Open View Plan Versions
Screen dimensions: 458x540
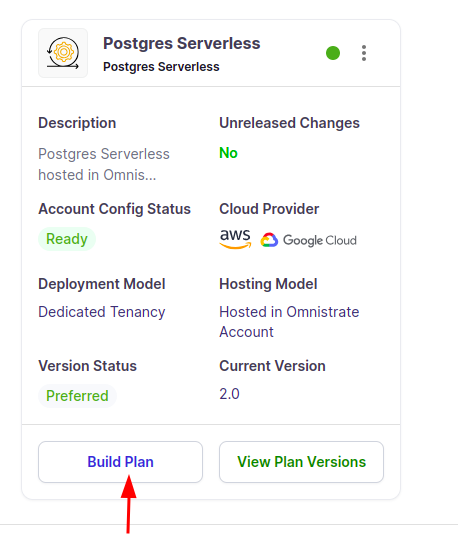click(x=301, y=462)
